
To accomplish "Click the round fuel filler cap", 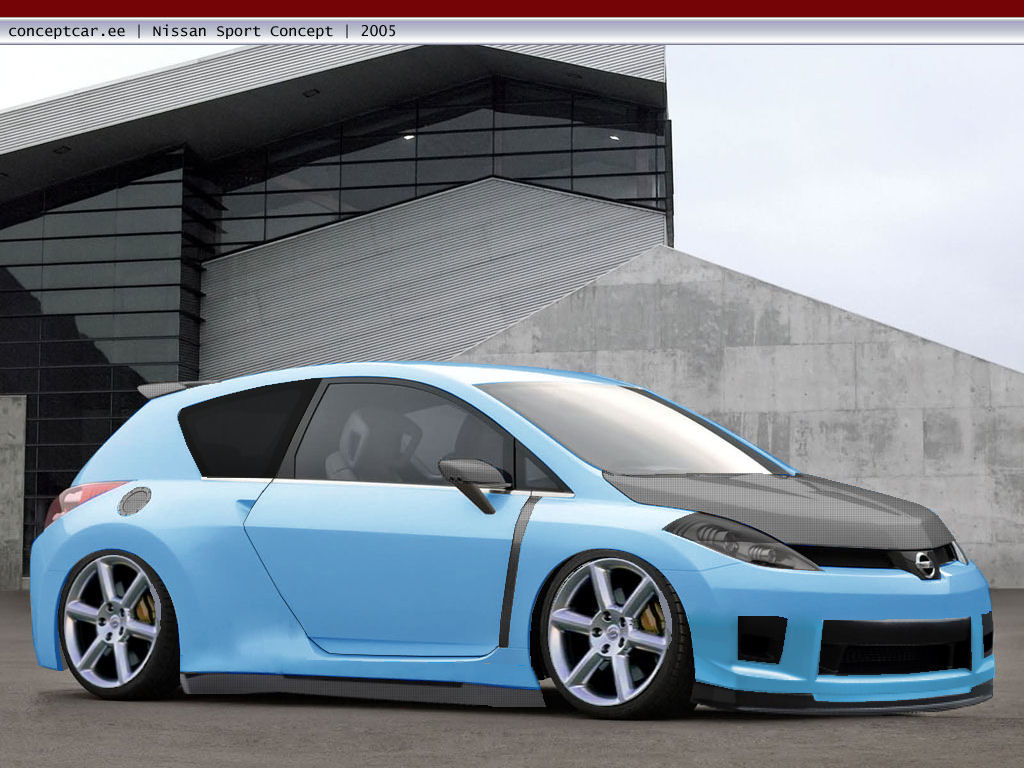I will (x=134, y=501).
